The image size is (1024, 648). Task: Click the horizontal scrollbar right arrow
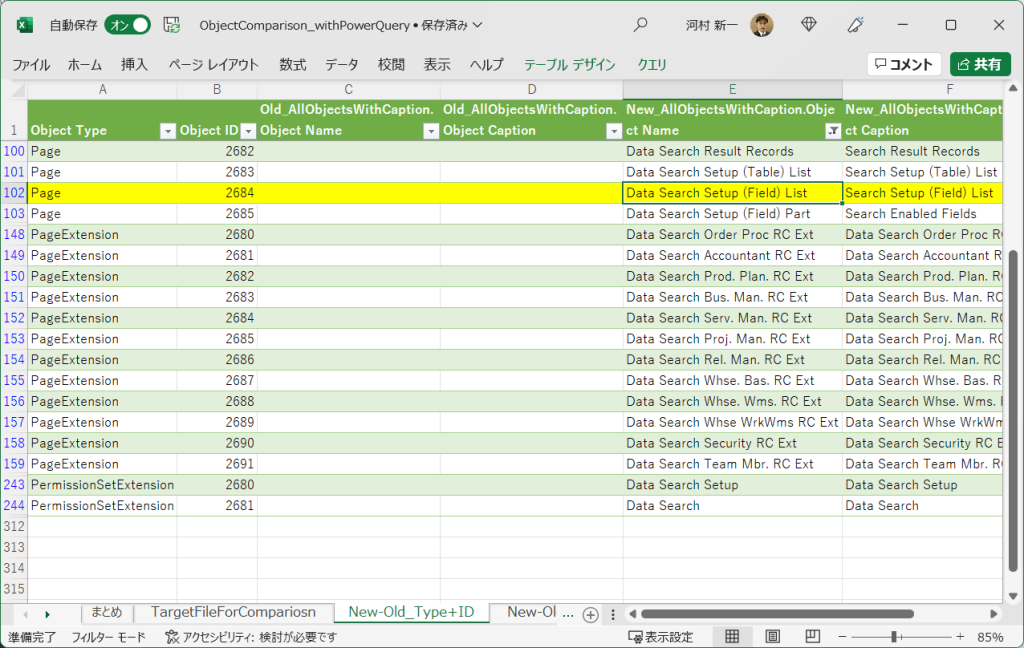point(993,614)
